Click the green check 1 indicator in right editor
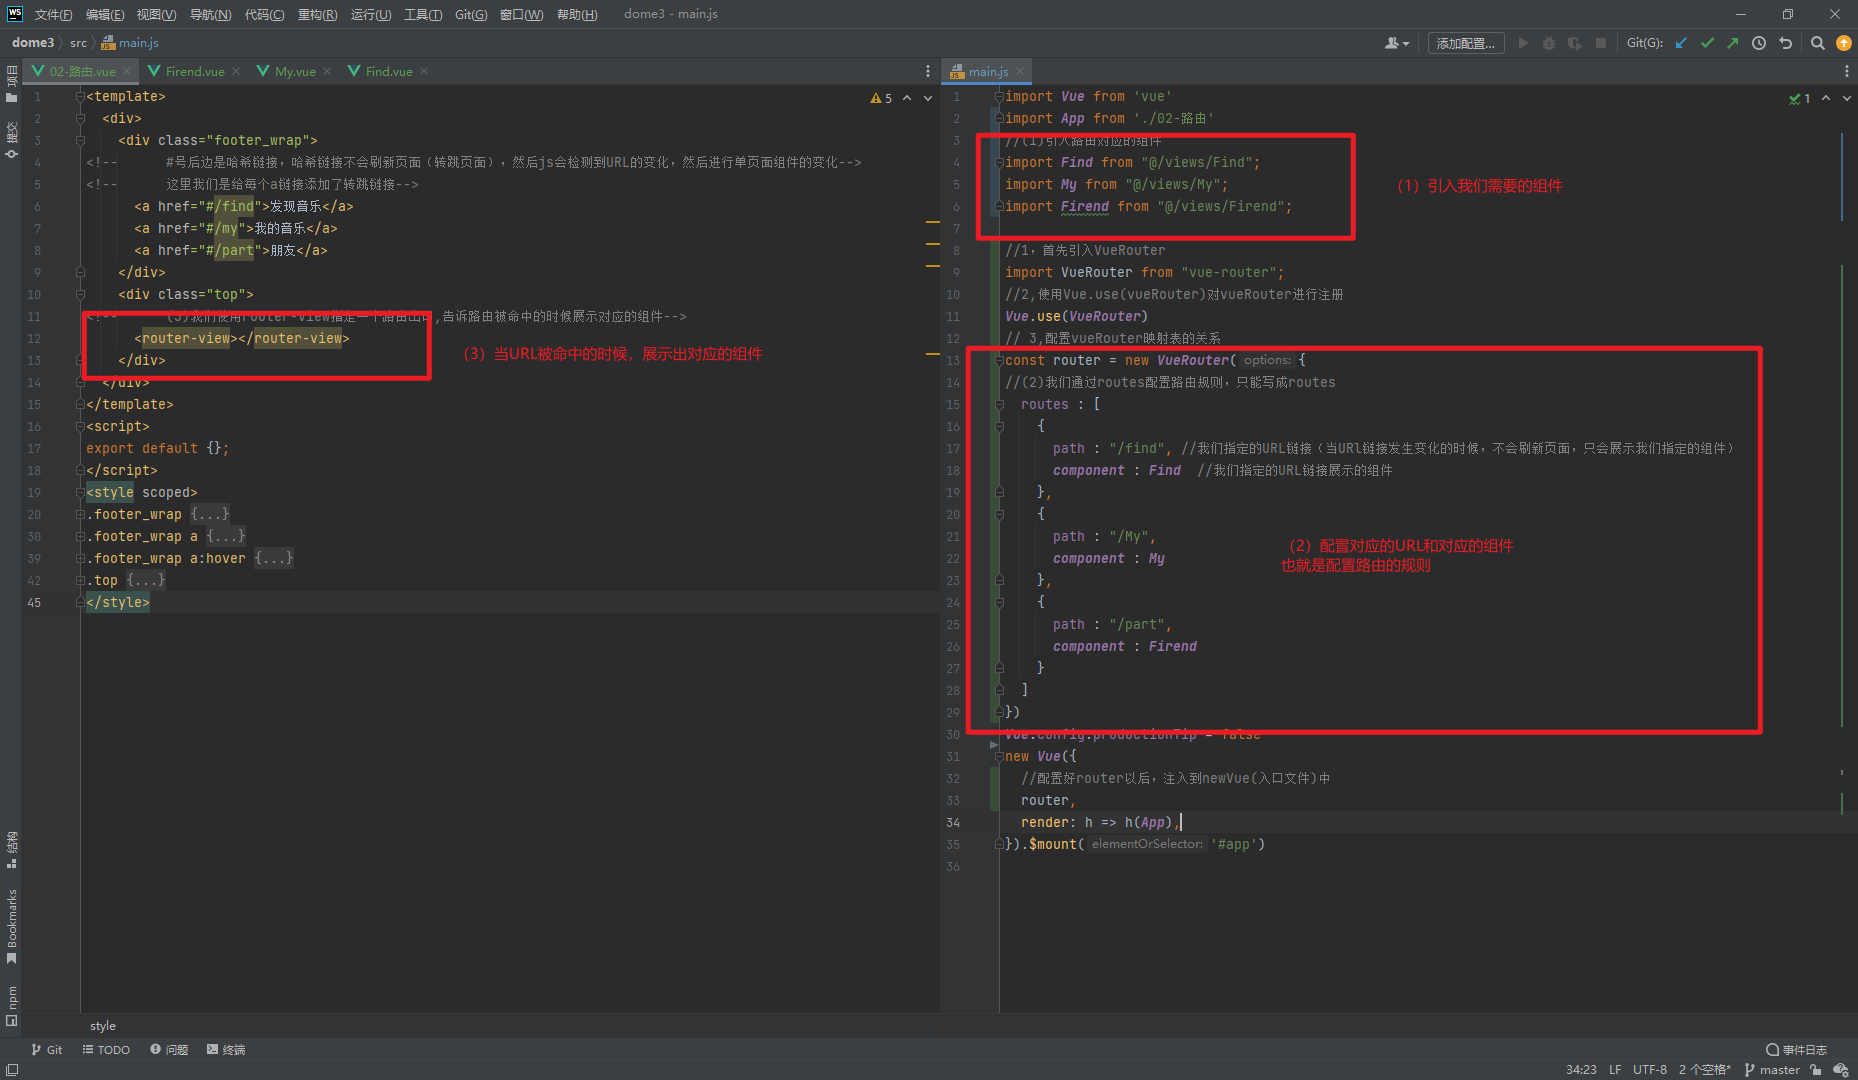 coord(1799,98)
